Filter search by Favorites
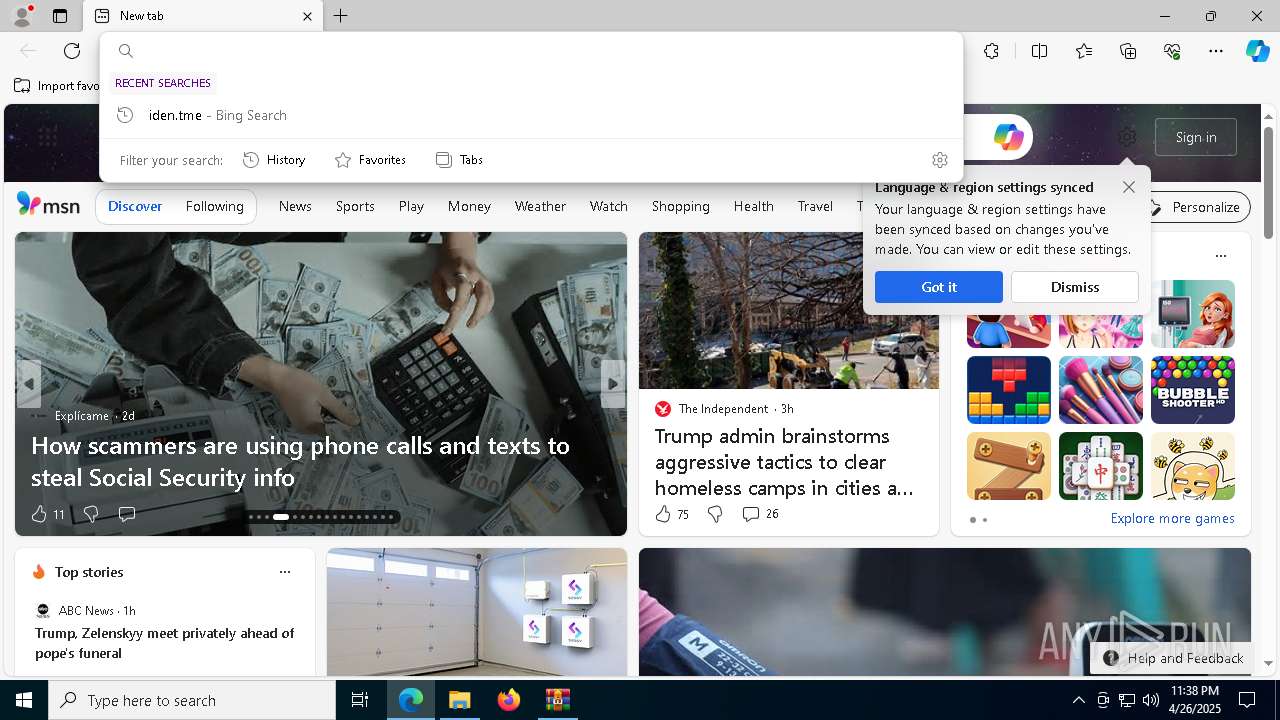The height and width of the screenshot is (720, 1280). click(370, 160)
